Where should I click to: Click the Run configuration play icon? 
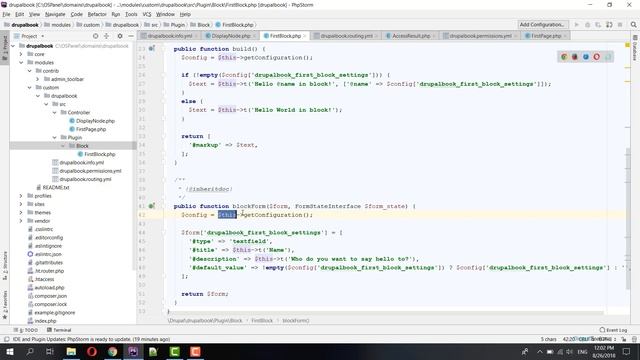(577, 25)
